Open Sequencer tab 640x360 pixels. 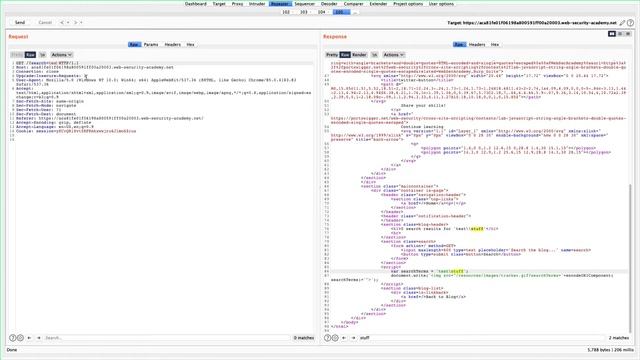pyautogui.click(x=304, y=4)
